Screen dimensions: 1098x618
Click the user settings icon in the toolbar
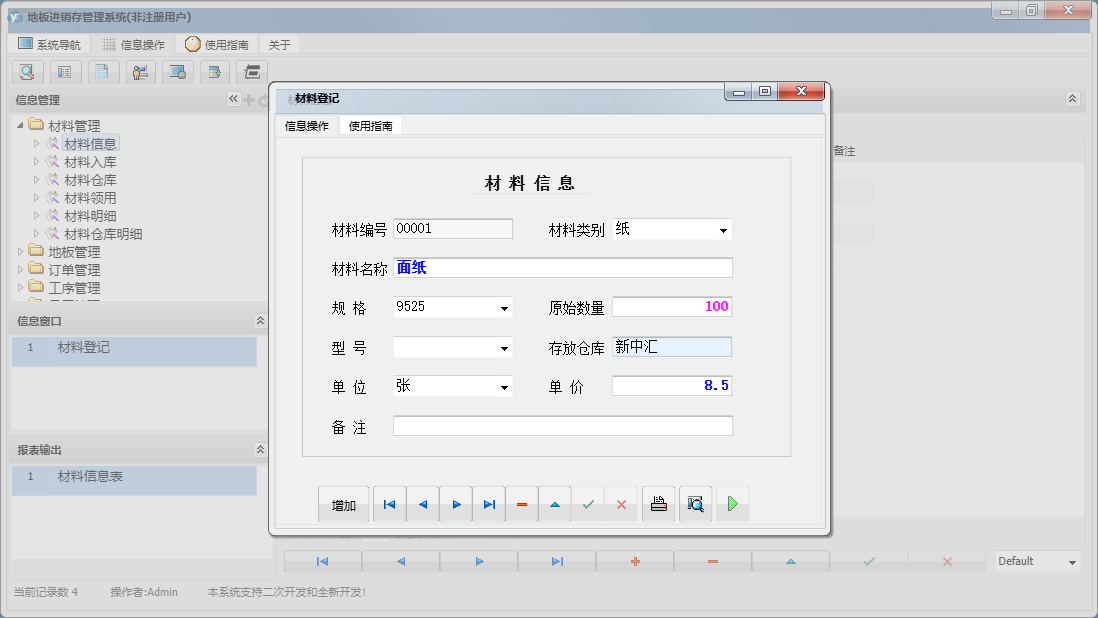coord(140,72)
